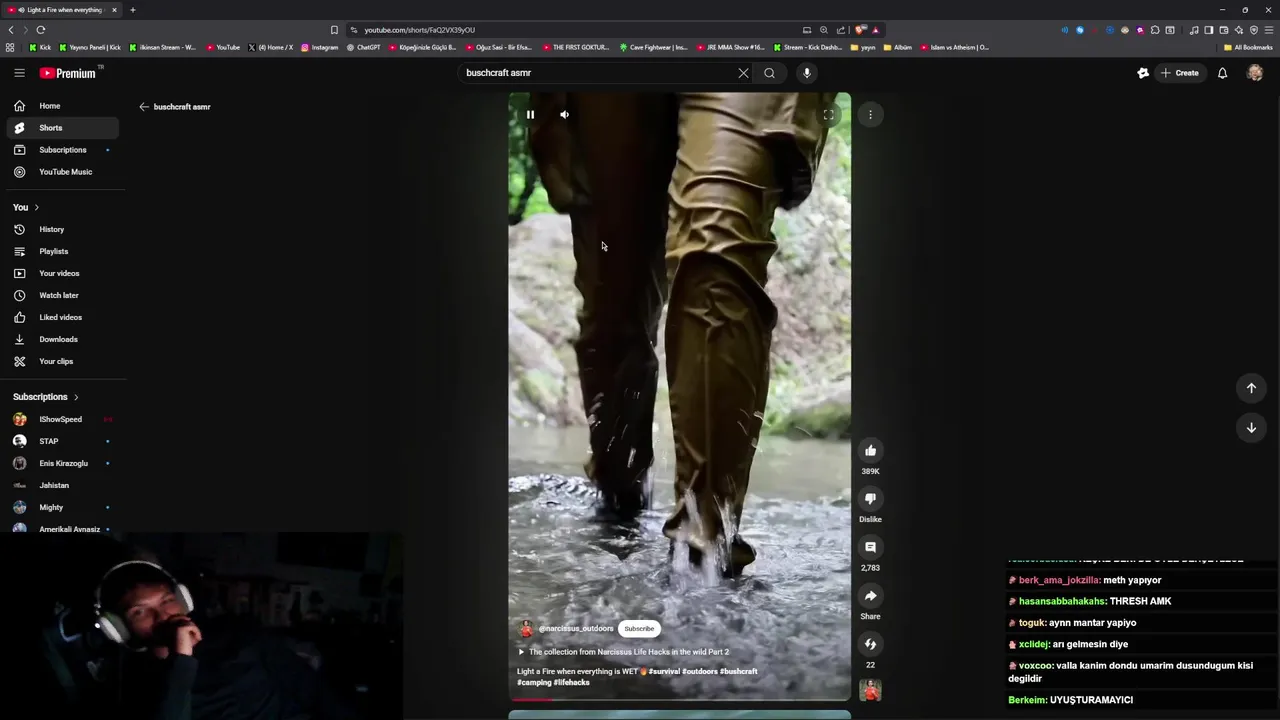Select Shorts in the sidebar
Viewport: 1280px width, 720px height.
pos(62,128)
